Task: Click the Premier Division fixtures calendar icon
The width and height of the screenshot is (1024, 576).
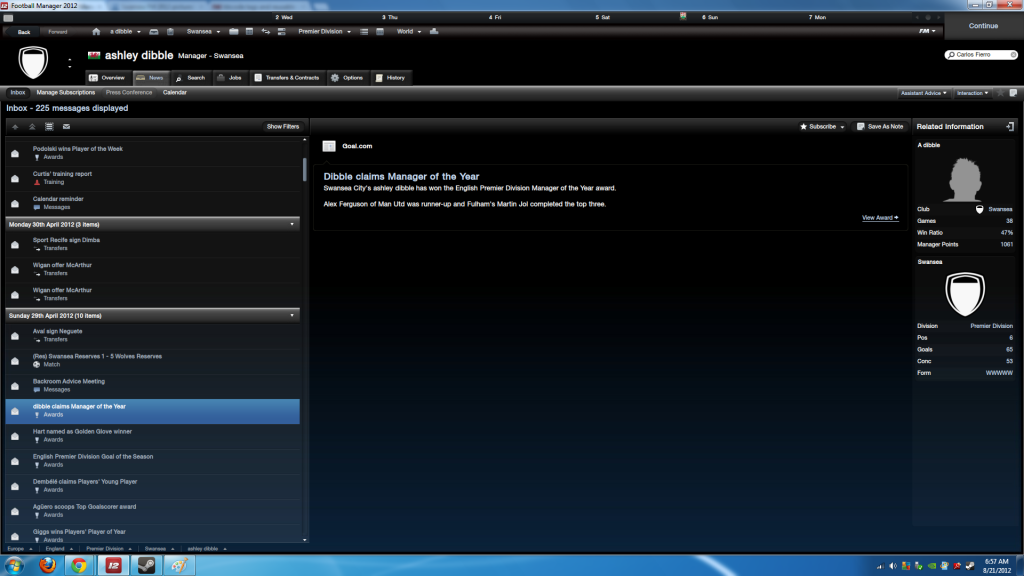Action: pyautogui.click(x=380, y=31)
